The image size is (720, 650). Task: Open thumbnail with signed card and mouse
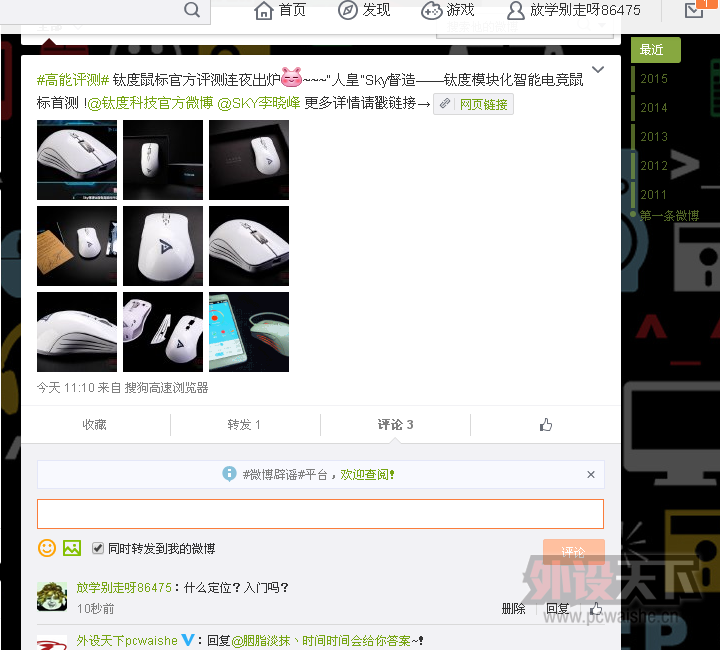[77, 246]
